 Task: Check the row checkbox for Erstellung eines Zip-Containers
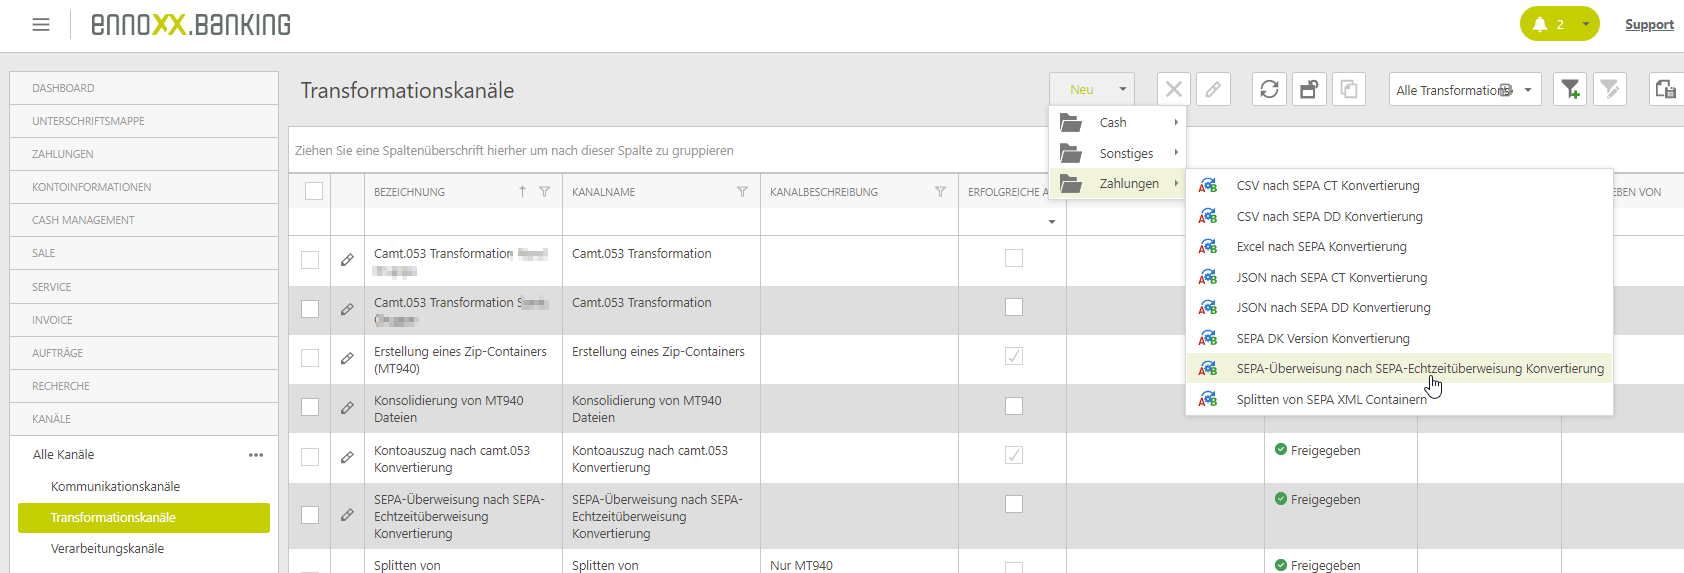pyautogui.click(x=310, y=358)
